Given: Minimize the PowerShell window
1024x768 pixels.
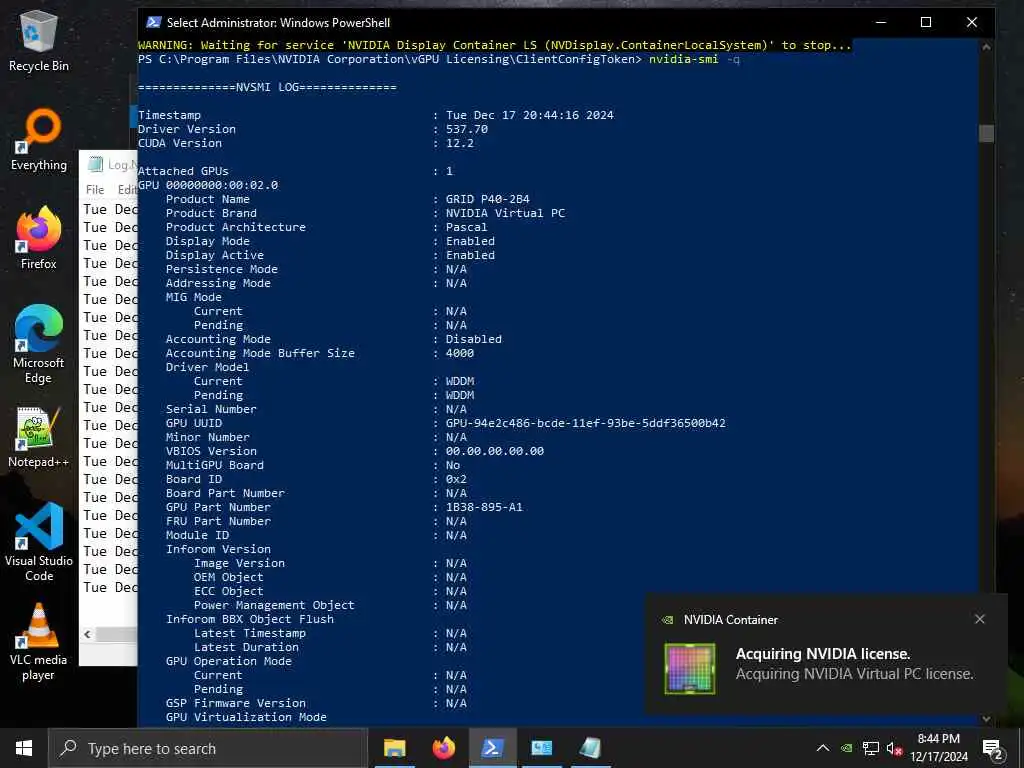Looking at the screenshot, I should click(x=880, y=22).
